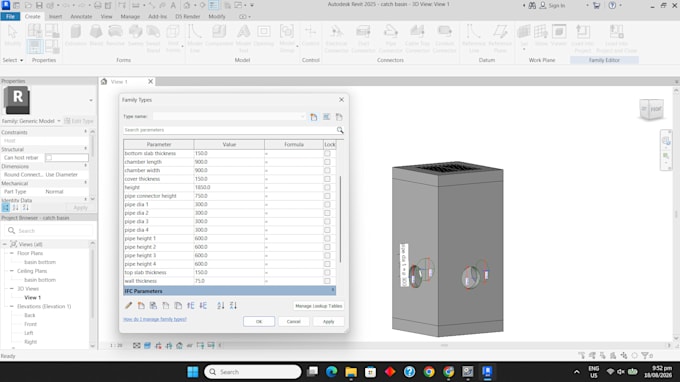Switch to the Modify ribbon tab
Image resolution: width=680 pixels, height=382 pixels.
click(x=216, y=16)
